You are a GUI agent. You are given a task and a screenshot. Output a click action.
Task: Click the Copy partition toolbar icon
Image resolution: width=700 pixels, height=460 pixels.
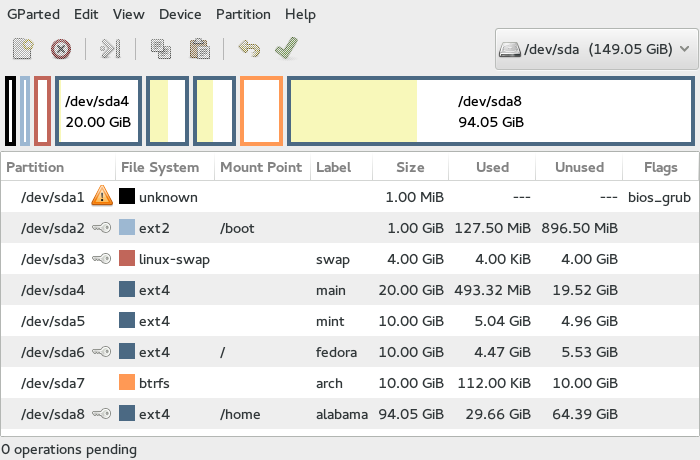160,48
